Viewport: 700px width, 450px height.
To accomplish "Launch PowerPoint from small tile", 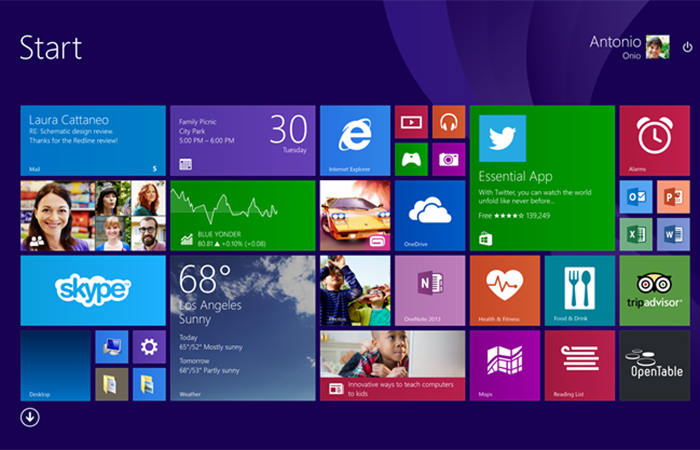I will click(674, 197).
